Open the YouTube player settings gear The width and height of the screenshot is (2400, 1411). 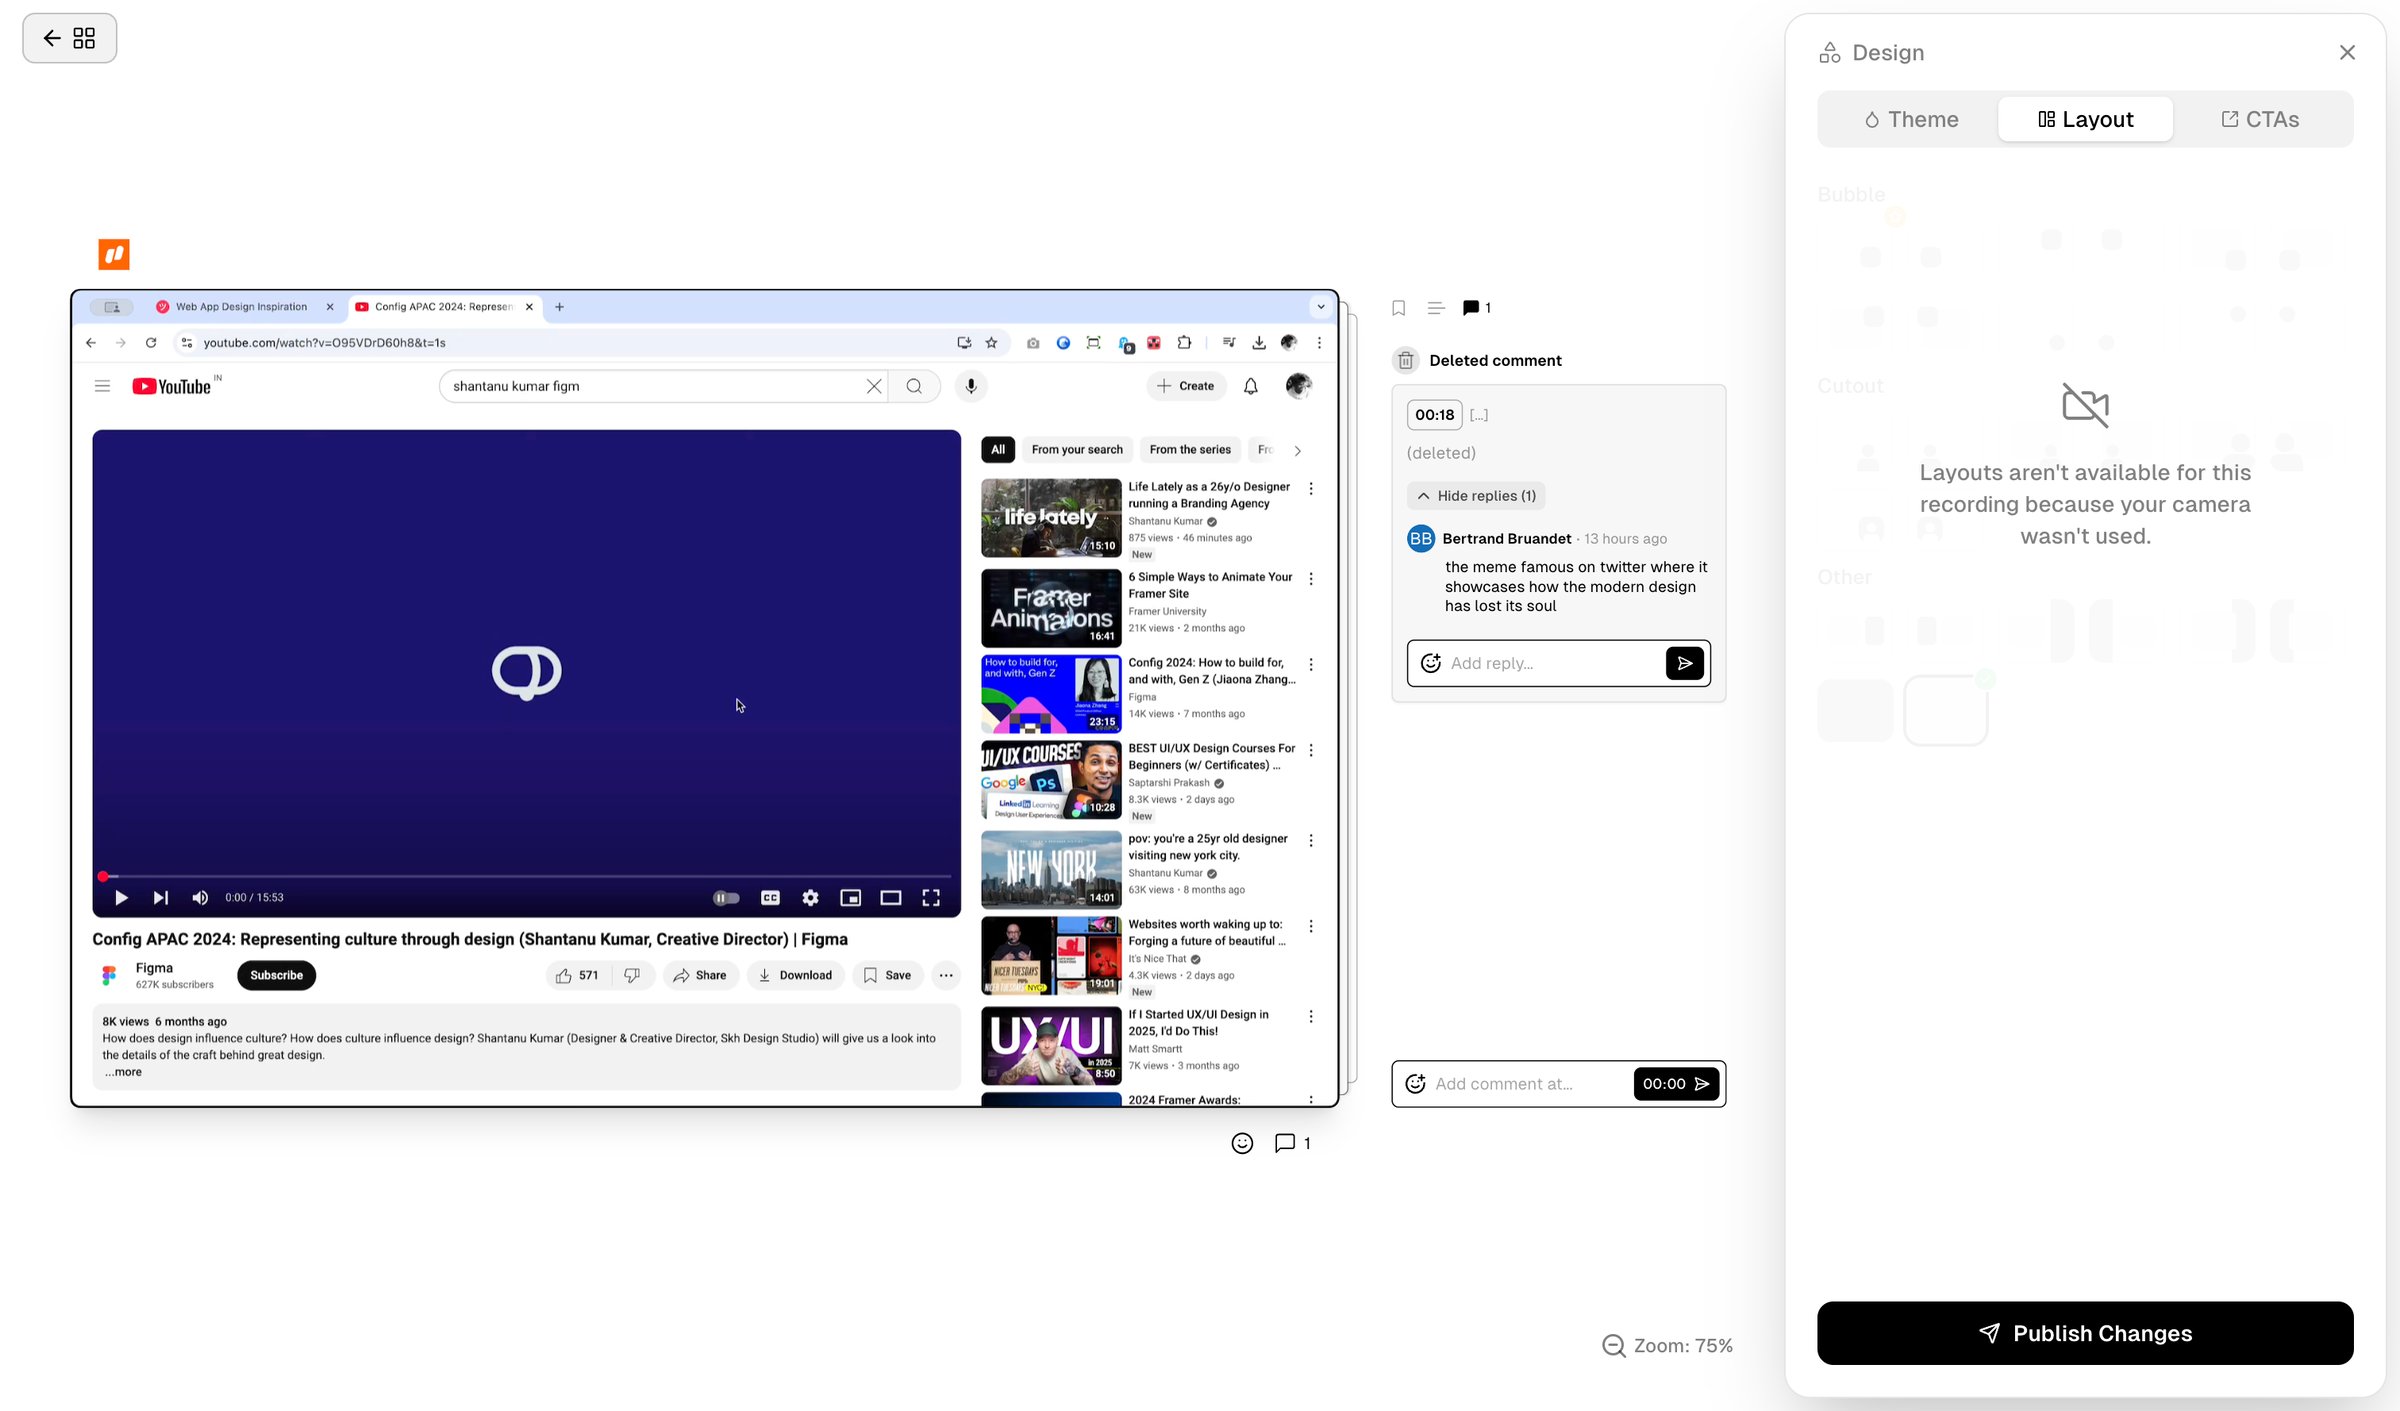[x=810, y=898]
